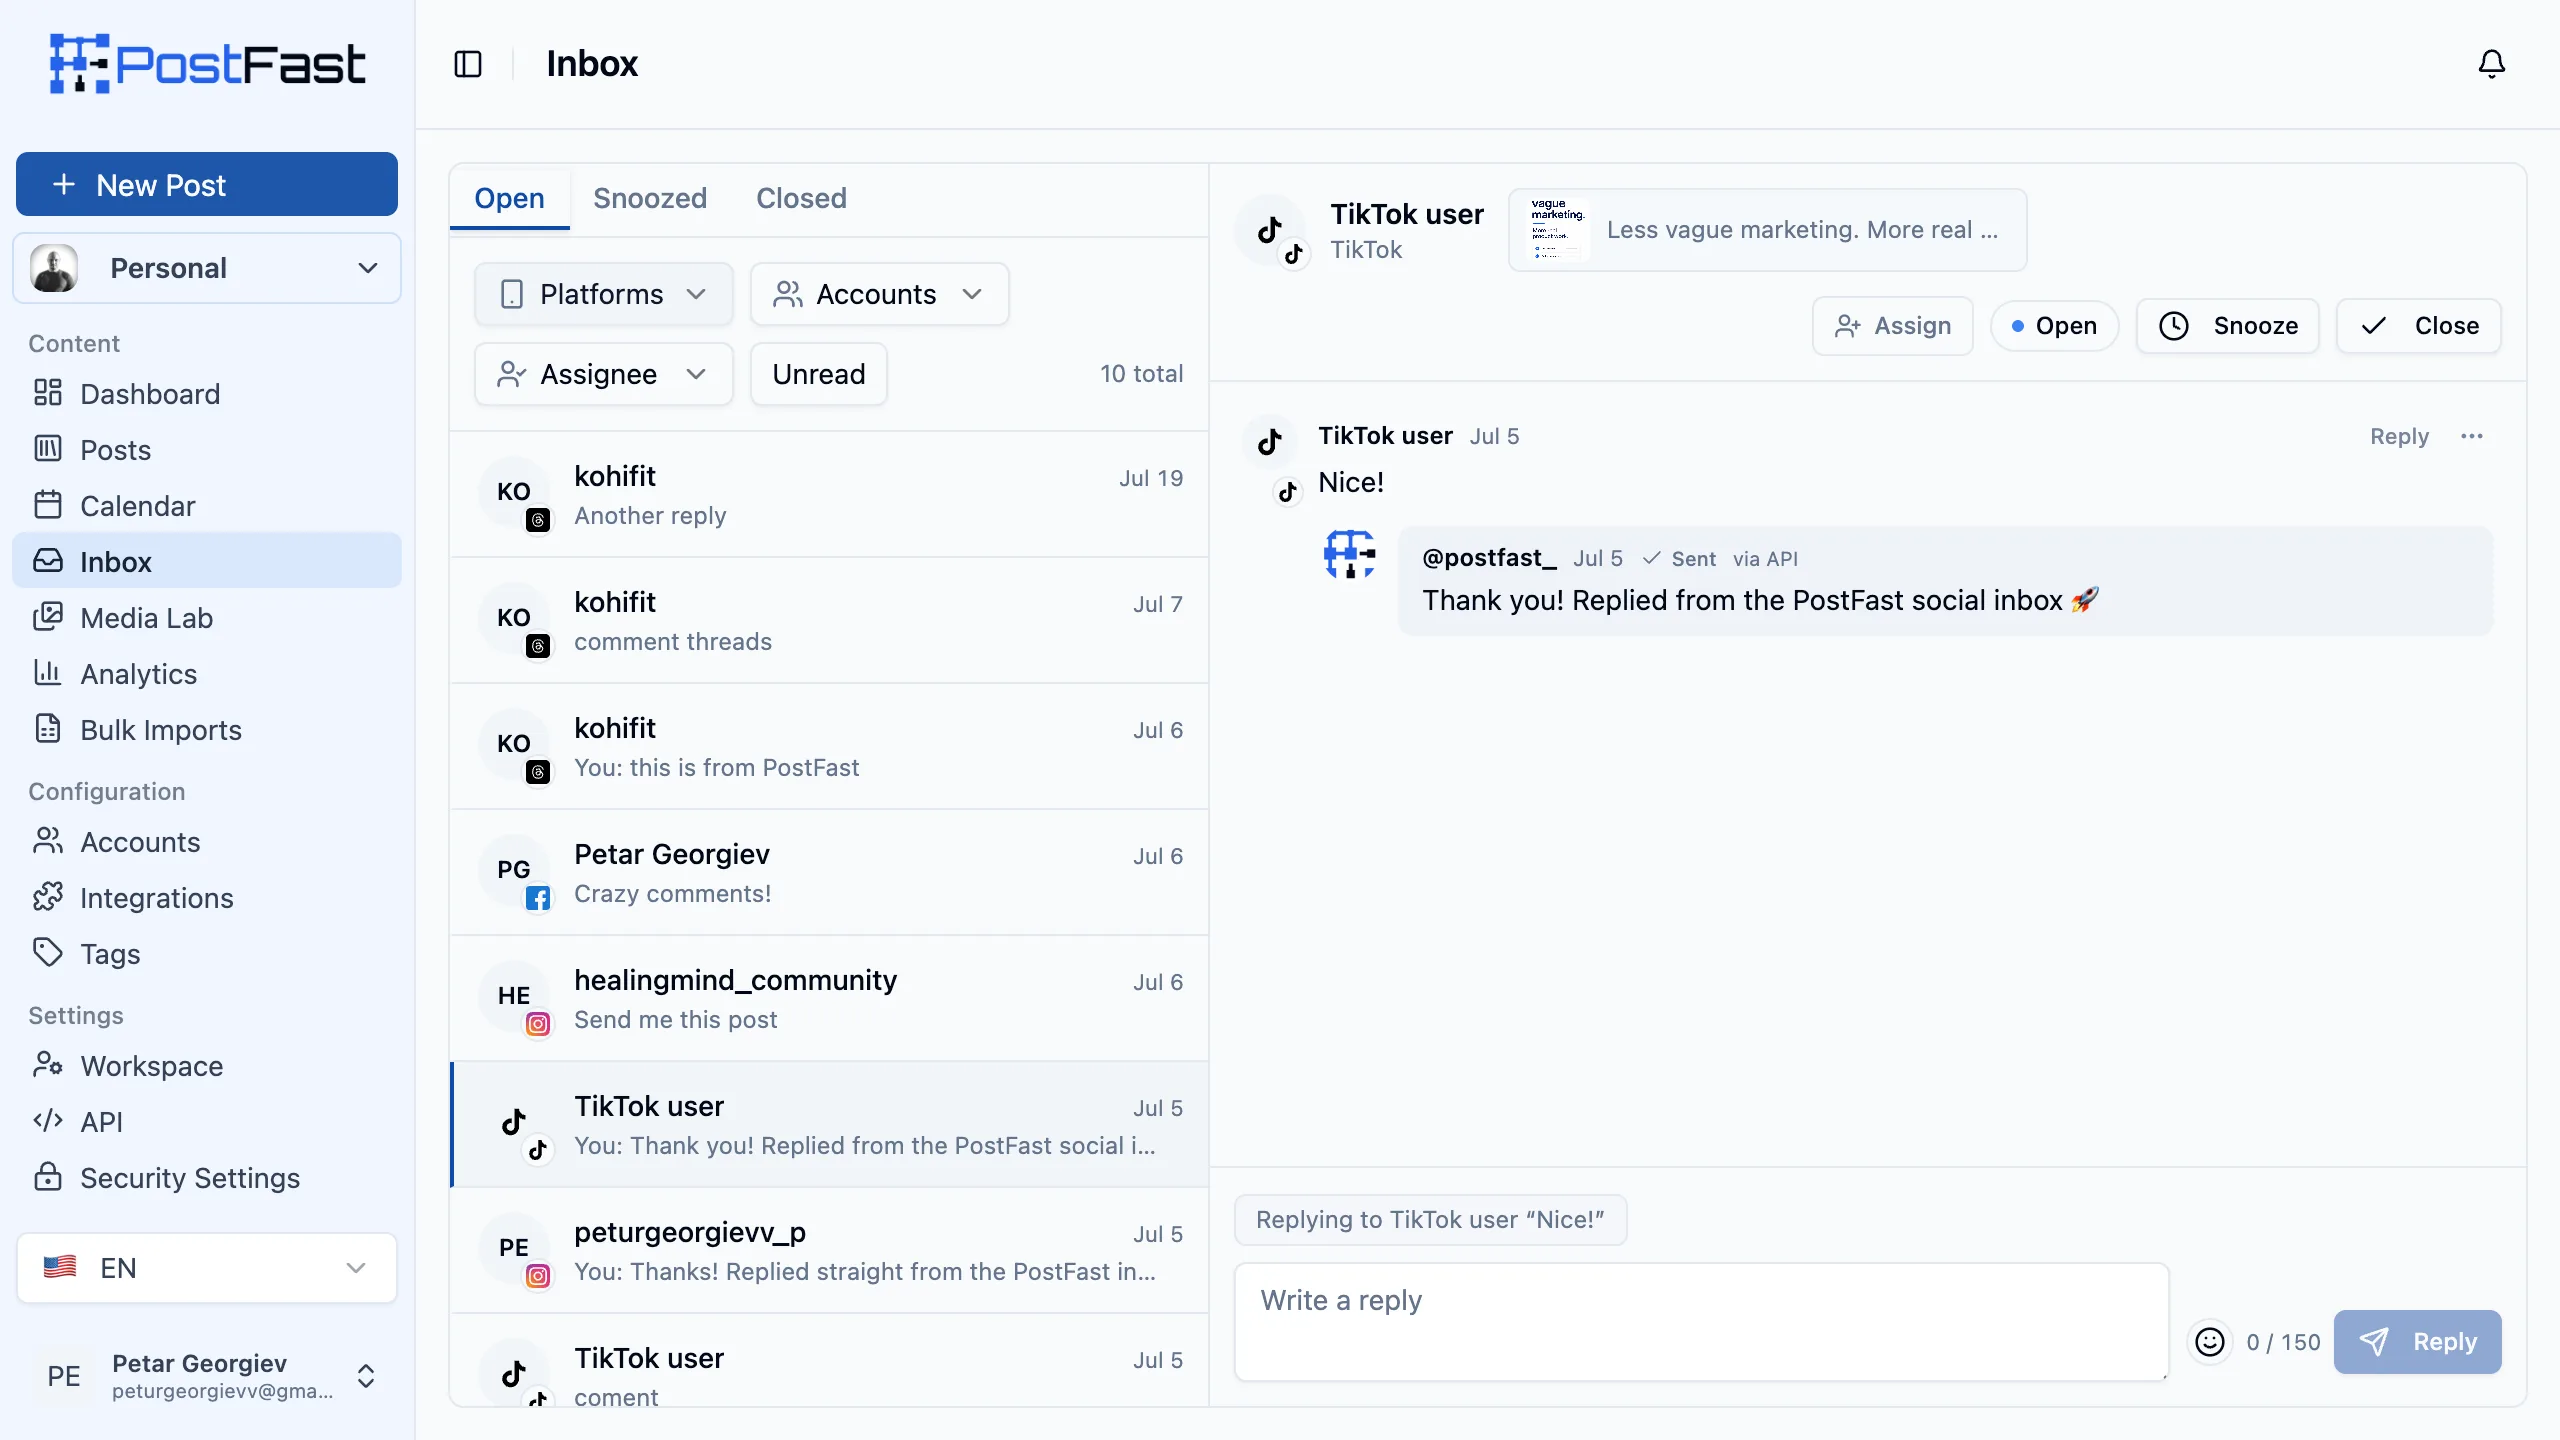This screenshot has width=2560, height=1440.
Task: Select the TikTok user 'Thank you! Replied' conversation
Action: [x=830, y=1125]
